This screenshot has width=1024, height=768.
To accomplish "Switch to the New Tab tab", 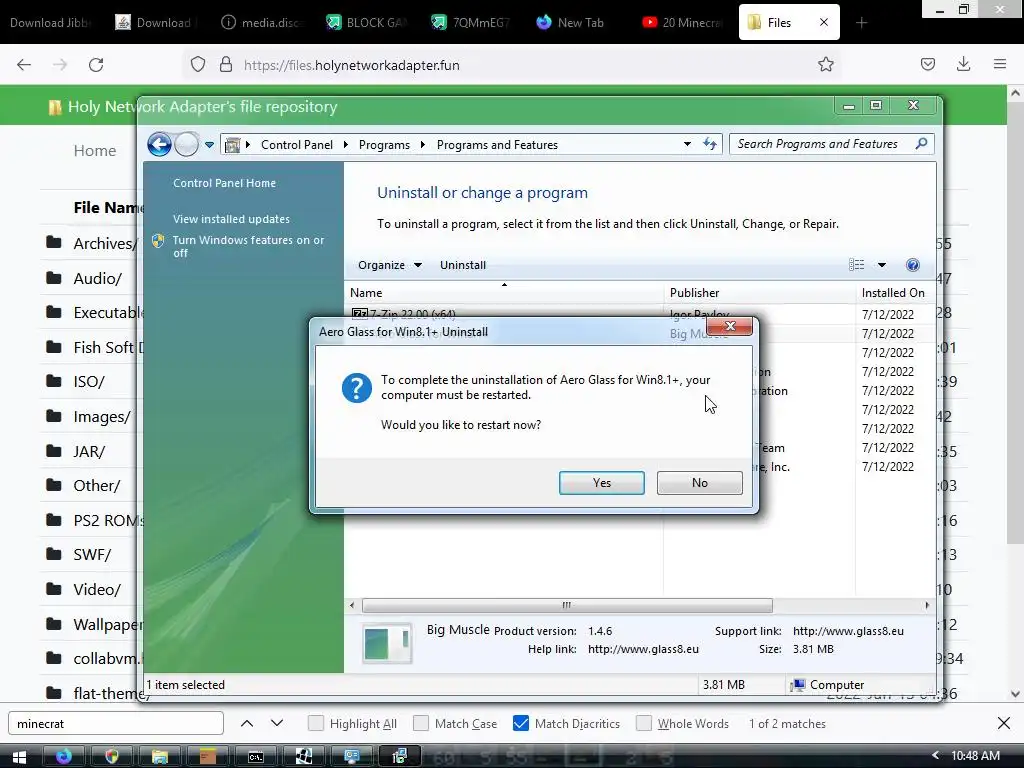I will click(x=569, y=22).
